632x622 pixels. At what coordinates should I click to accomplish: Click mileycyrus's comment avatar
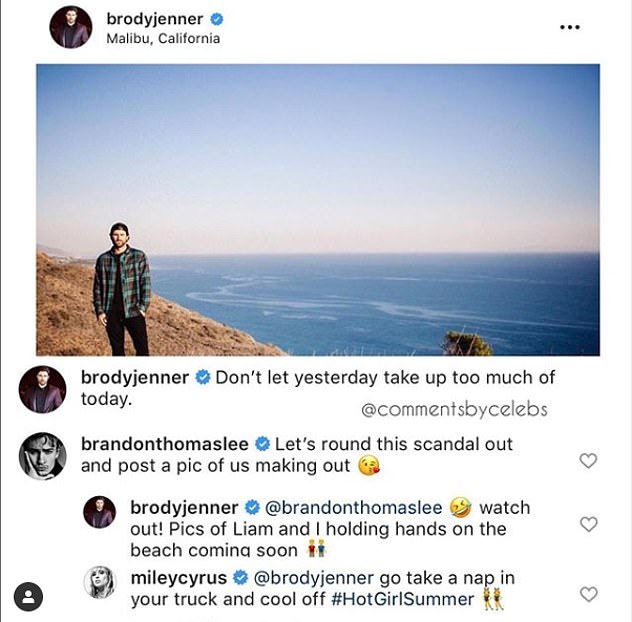pos(99,581)
